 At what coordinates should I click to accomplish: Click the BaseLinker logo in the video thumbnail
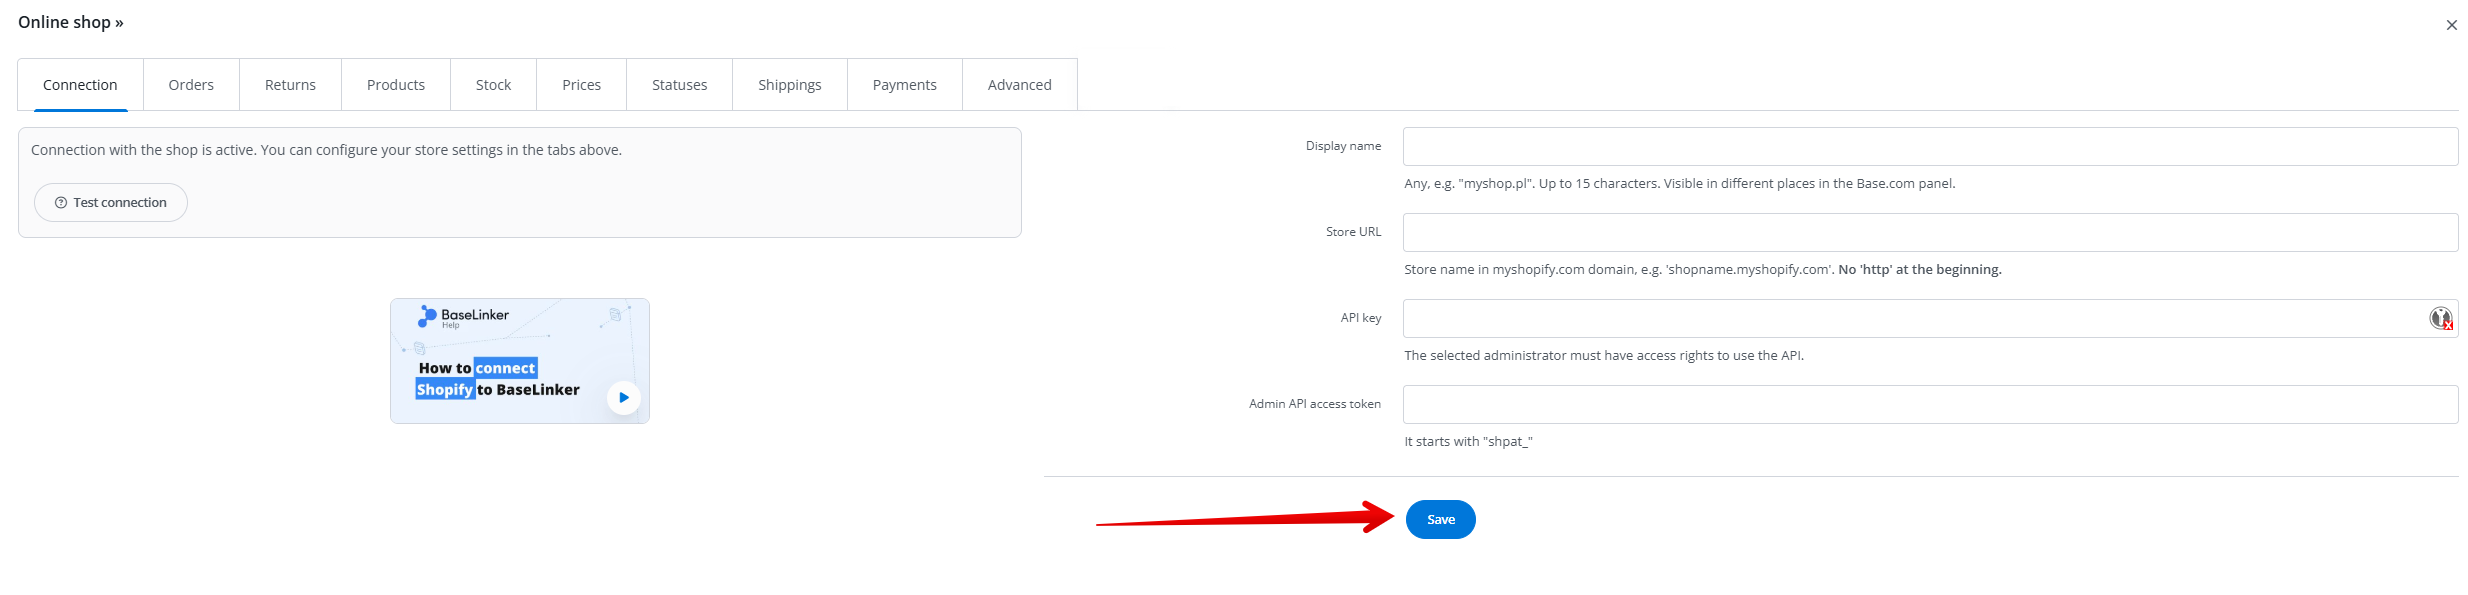(464, 316)
